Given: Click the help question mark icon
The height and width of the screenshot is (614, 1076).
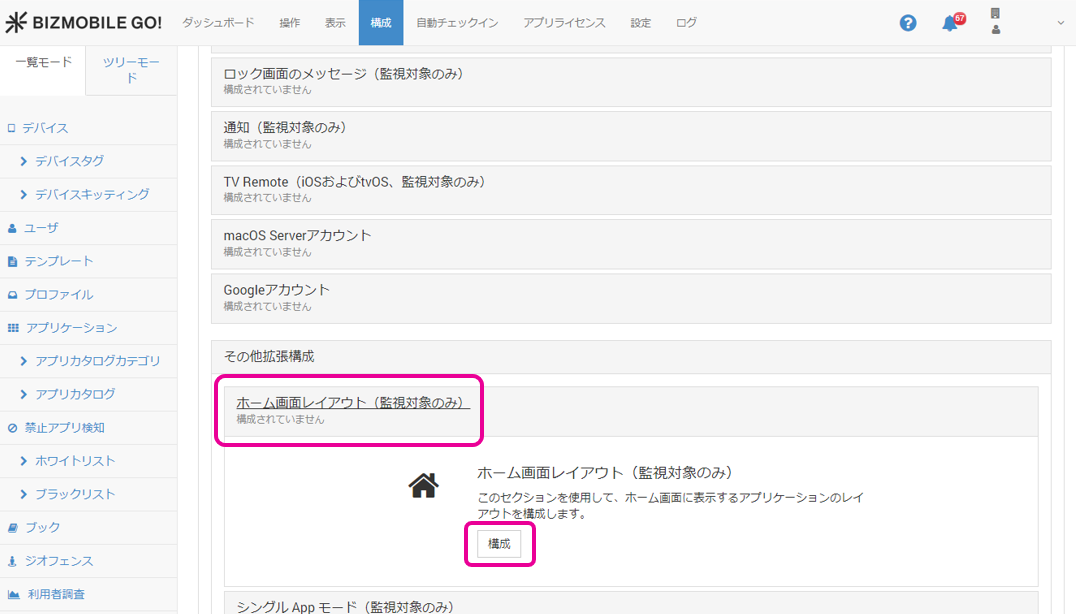Looking at the screenshot, I should [908, 23].
